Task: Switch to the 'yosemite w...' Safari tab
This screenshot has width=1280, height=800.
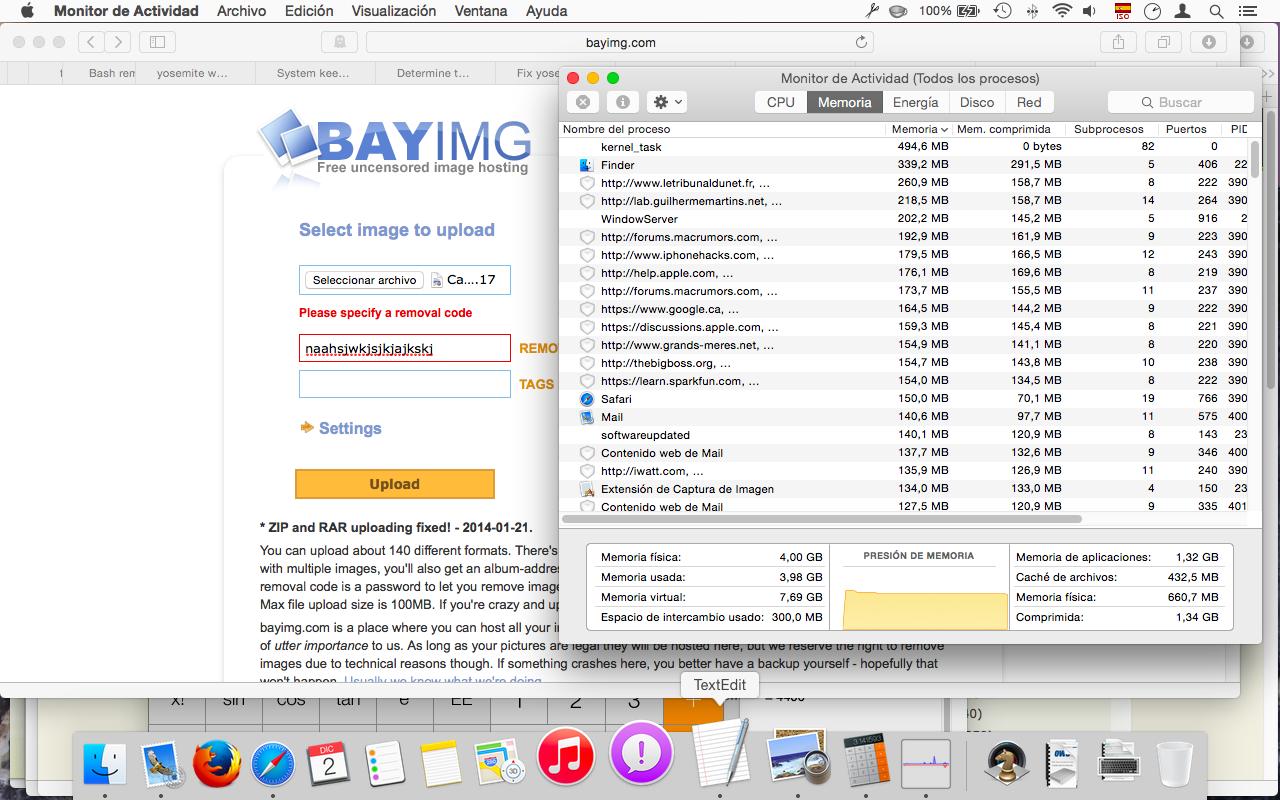Action: tap(193, 73)
